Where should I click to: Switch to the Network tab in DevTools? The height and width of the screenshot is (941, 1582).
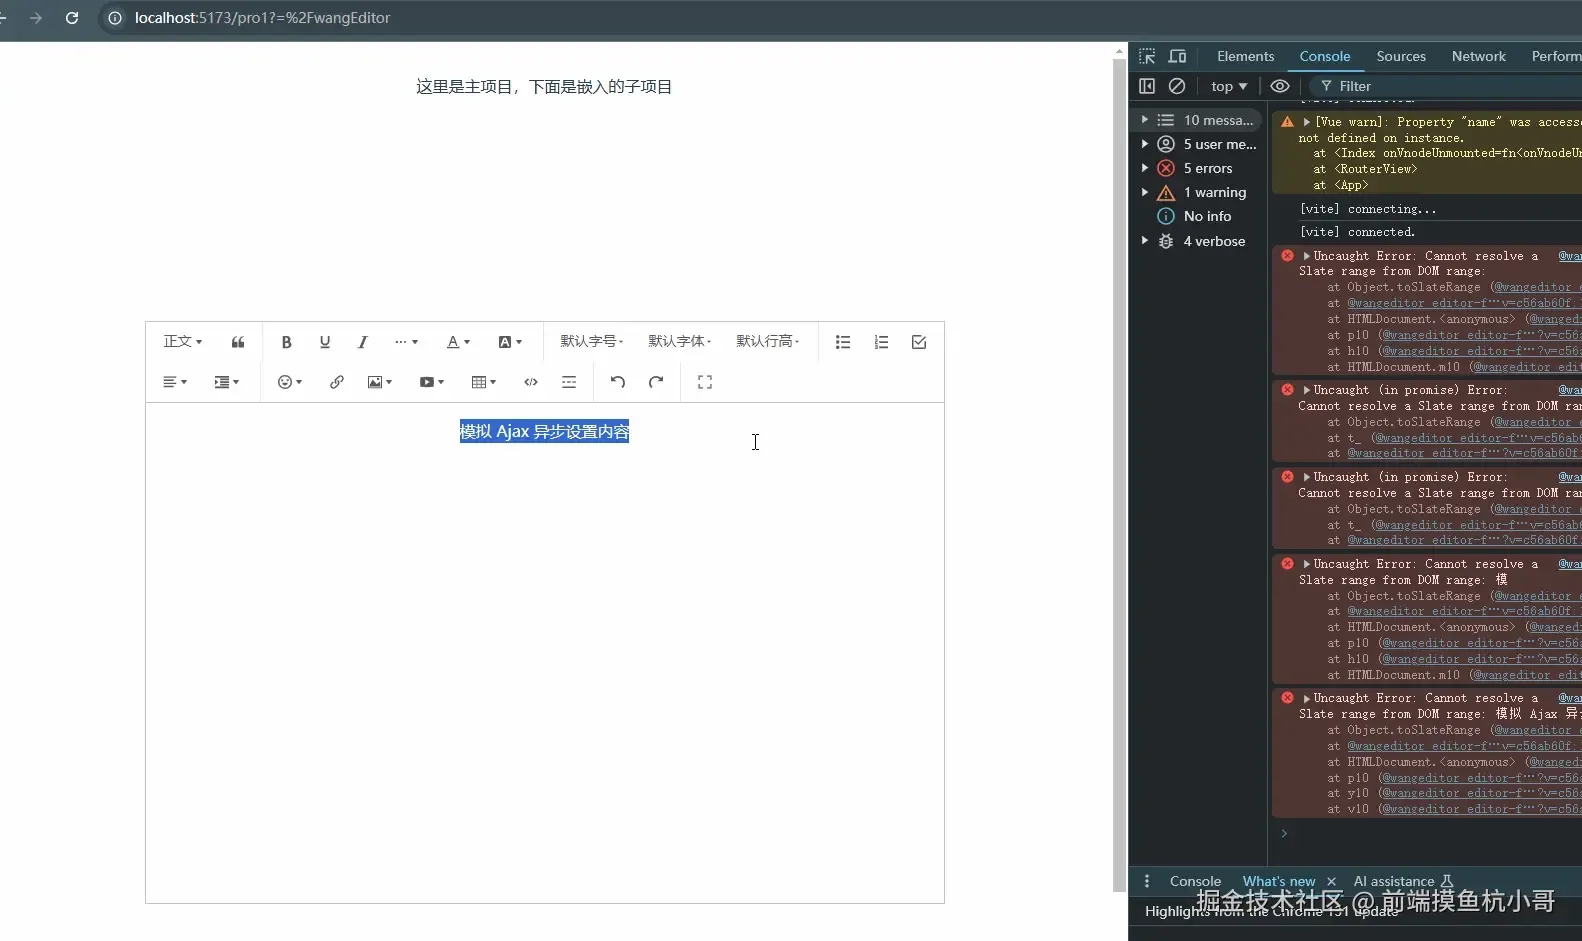click(x=1478, y=56)
